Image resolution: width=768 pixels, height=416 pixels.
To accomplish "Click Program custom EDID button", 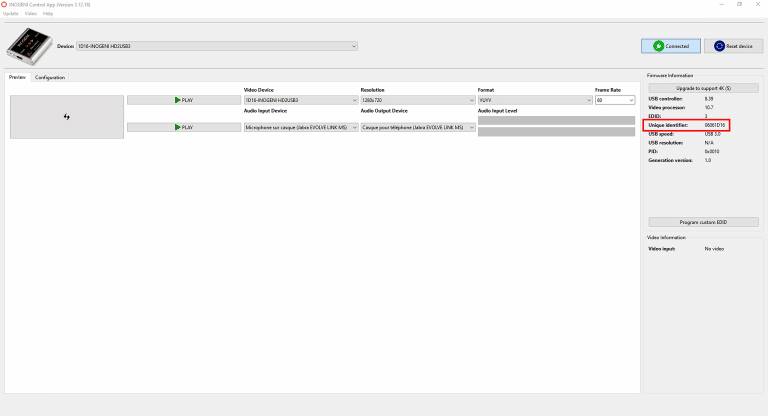I will (x=703, y=222).
